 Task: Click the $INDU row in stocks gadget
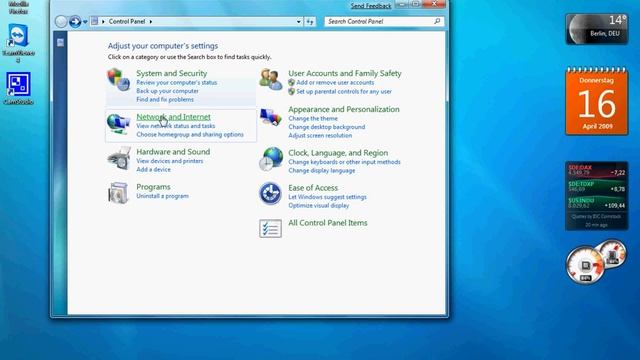tap(596, 203)
